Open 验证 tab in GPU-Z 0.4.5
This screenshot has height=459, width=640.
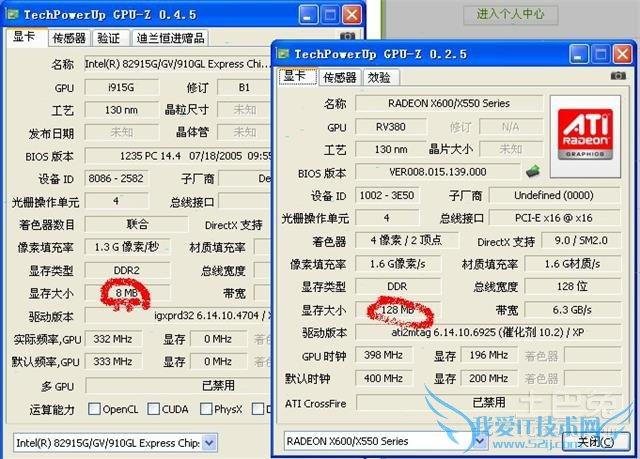pos(109,38)
